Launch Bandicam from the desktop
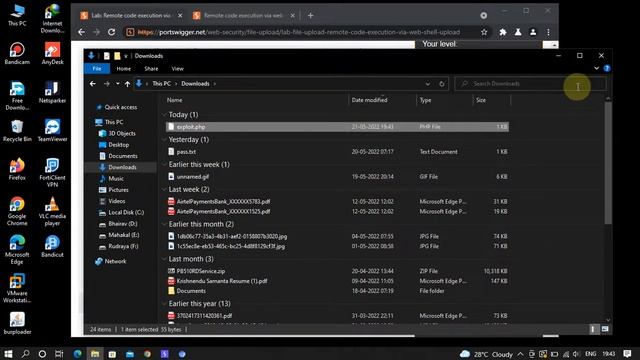This screenshot has width=640, height=360. pyautogui.click(x=17, y=53)
